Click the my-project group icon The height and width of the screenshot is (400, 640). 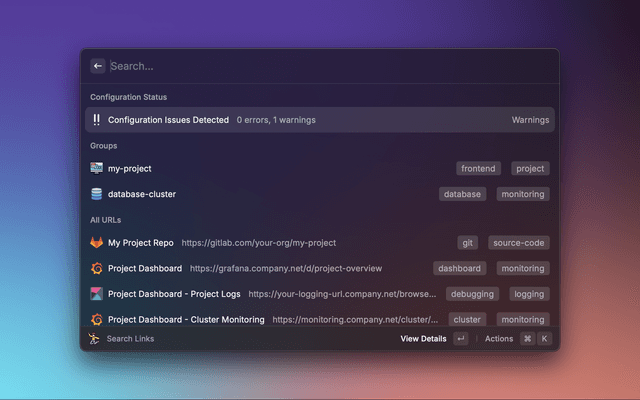96,169
